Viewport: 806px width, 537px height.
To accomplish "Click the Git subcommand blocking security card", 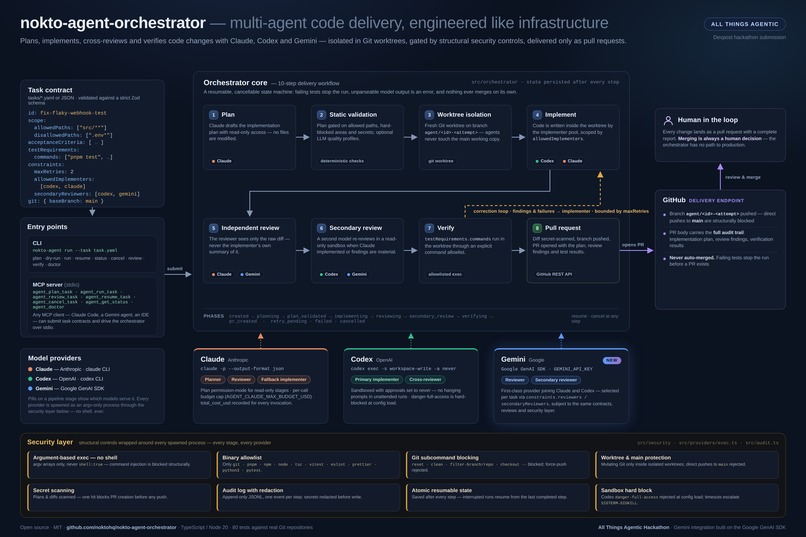I will 498,465.
